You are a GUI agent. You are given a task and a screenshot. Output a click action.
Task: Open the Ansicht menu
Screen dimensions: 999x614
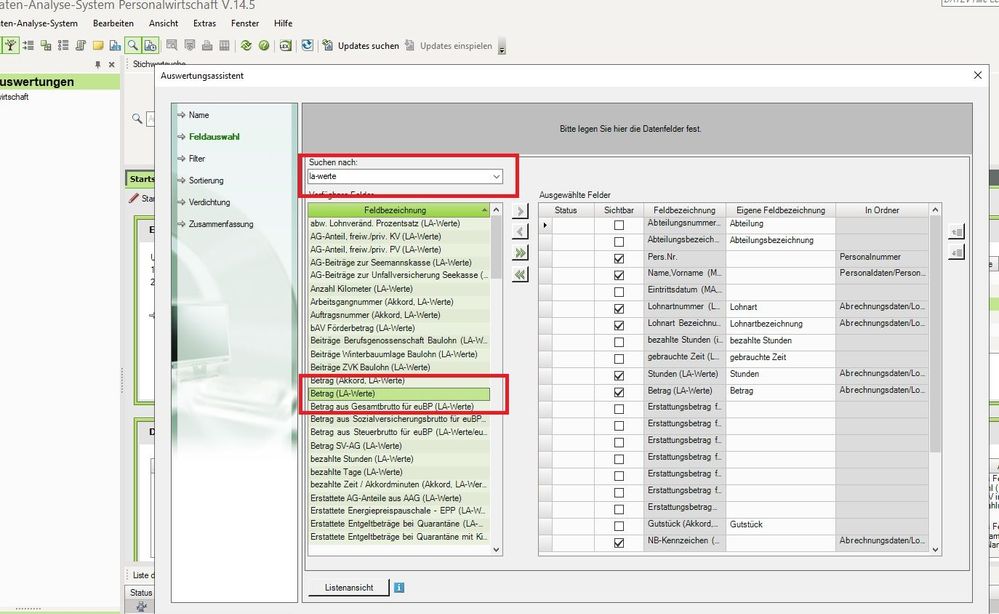[x=163, y=22]
